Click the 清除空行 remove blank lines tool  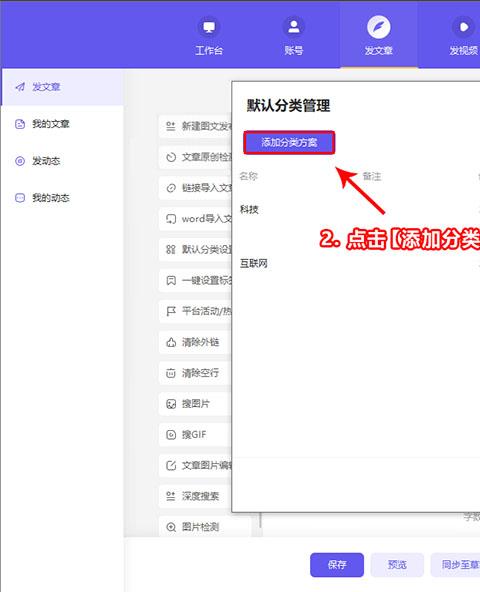pyautogui.click(x=195, y=373)
